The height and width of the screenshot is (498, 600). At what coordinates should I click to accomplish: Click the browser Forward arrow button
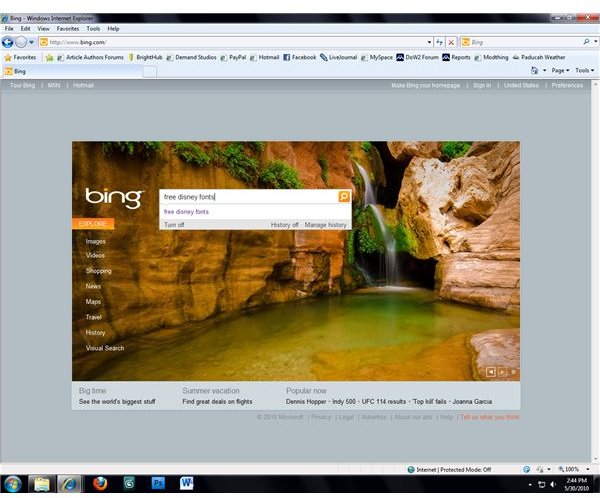tap(21, 42)
